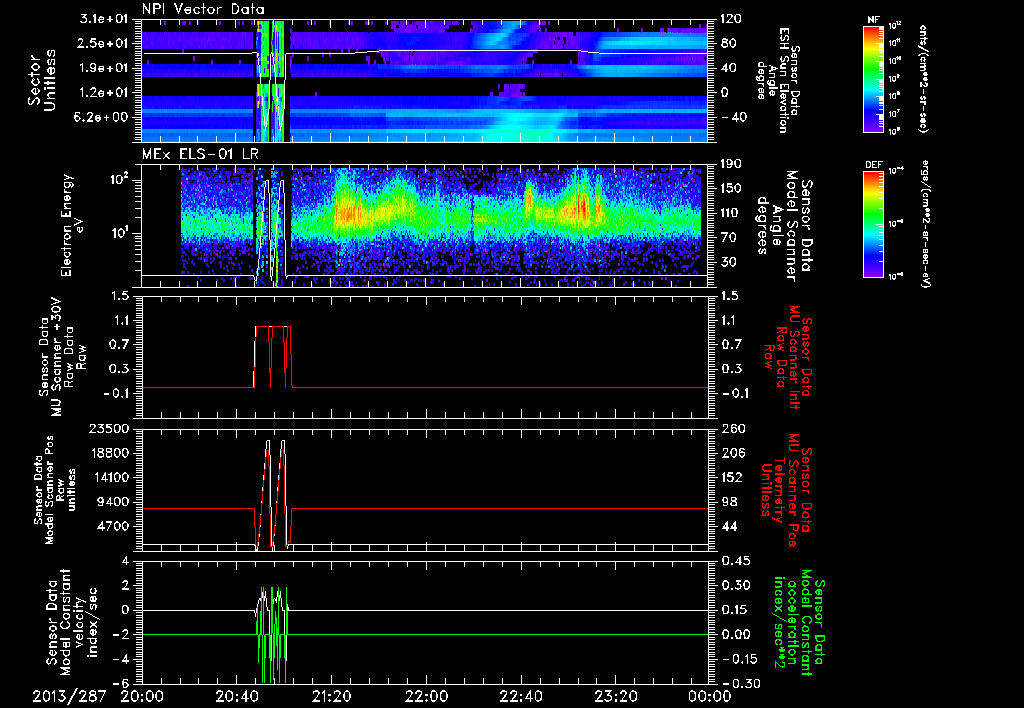Click the 'NF' label above the color bar
The width and height of the screenshot is (1024, 708).
pyautogui.click(x=873, y=20)
